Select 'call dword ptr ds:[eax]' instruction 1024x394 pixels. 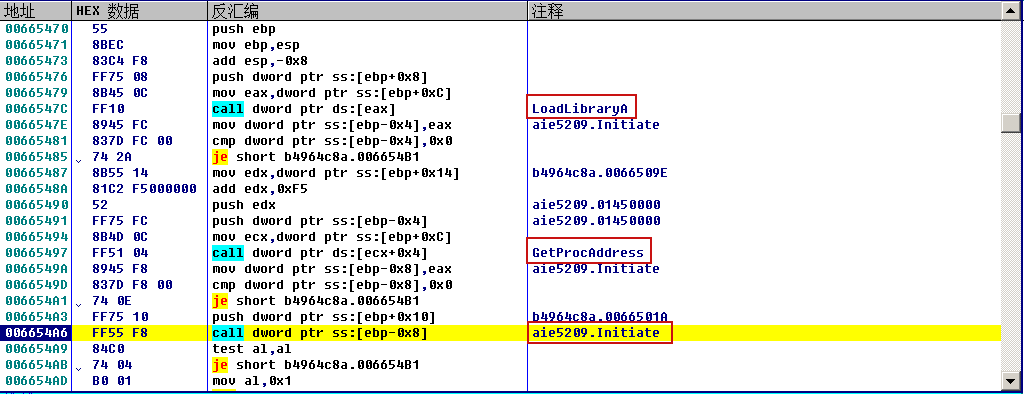click(x=303, y=109)
